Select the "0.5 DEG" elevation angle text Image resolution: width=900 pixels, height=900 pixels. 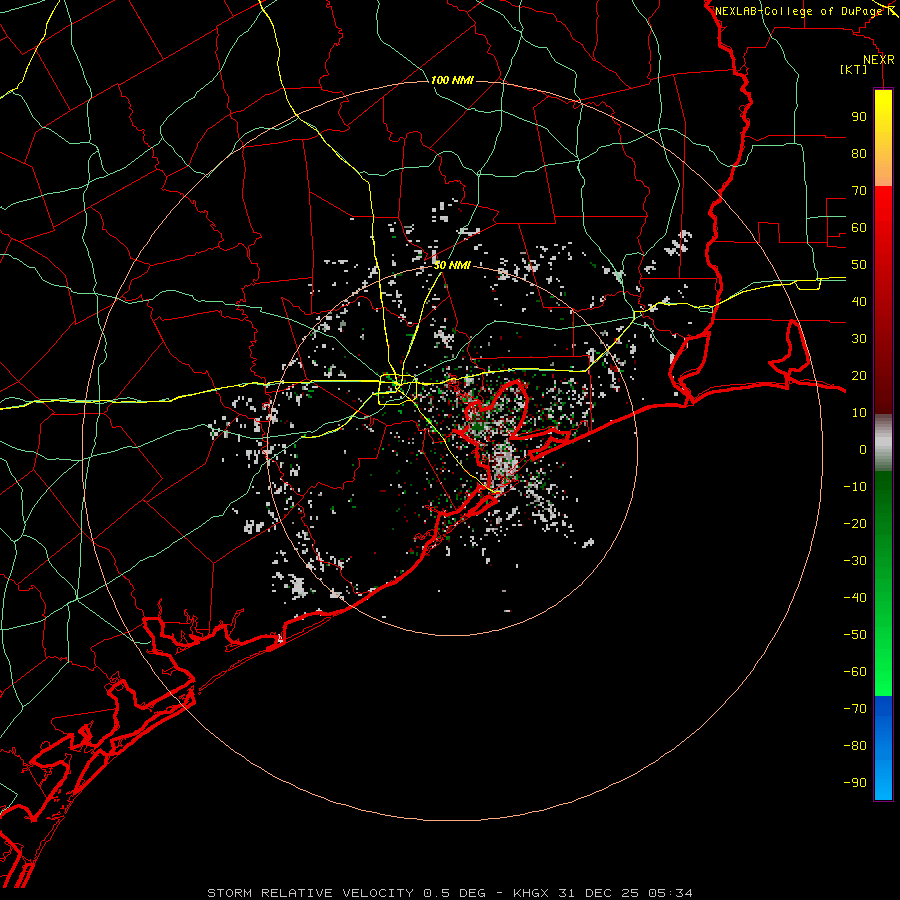(455, 893)
